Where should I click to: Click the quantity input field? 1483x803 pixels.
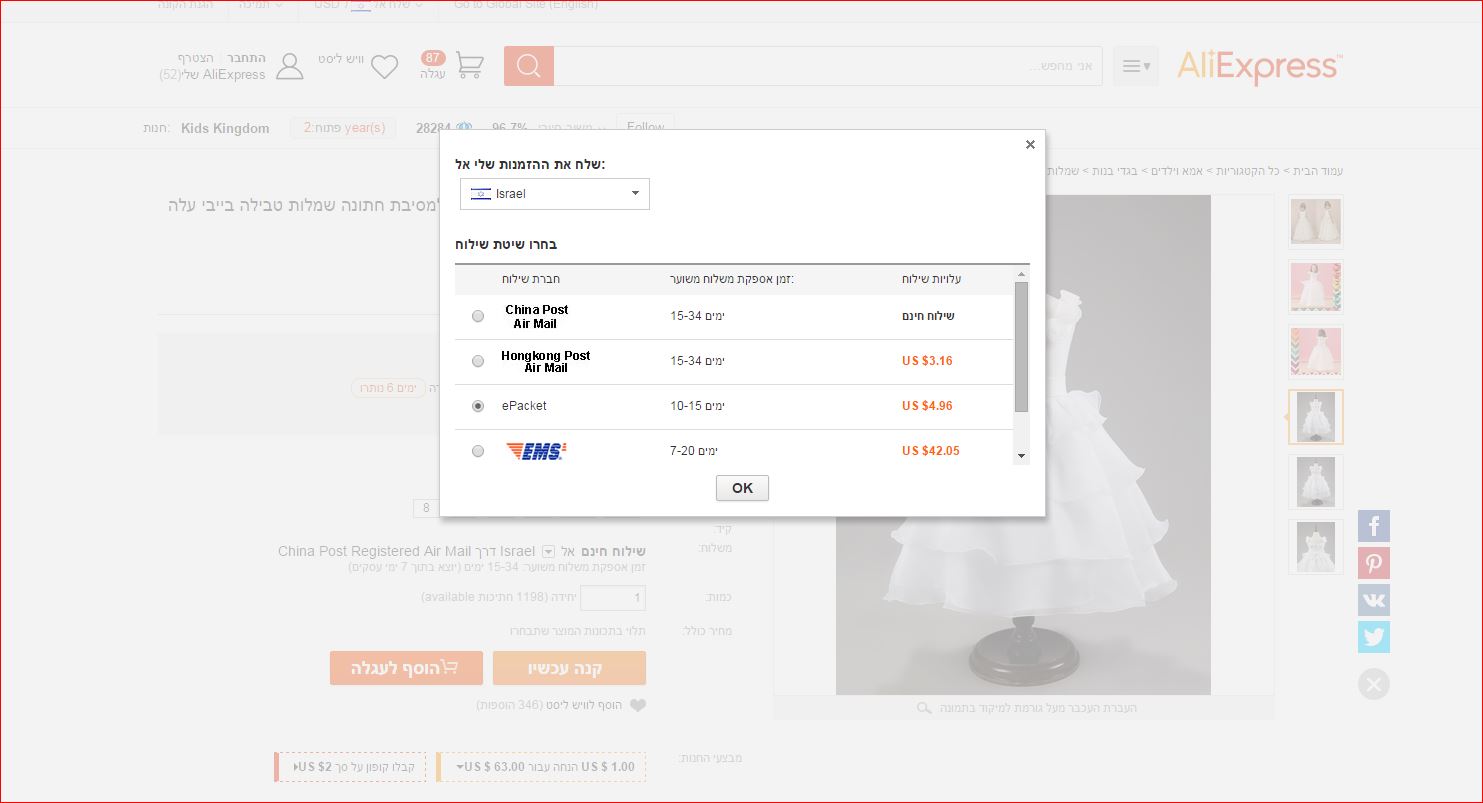613,598
